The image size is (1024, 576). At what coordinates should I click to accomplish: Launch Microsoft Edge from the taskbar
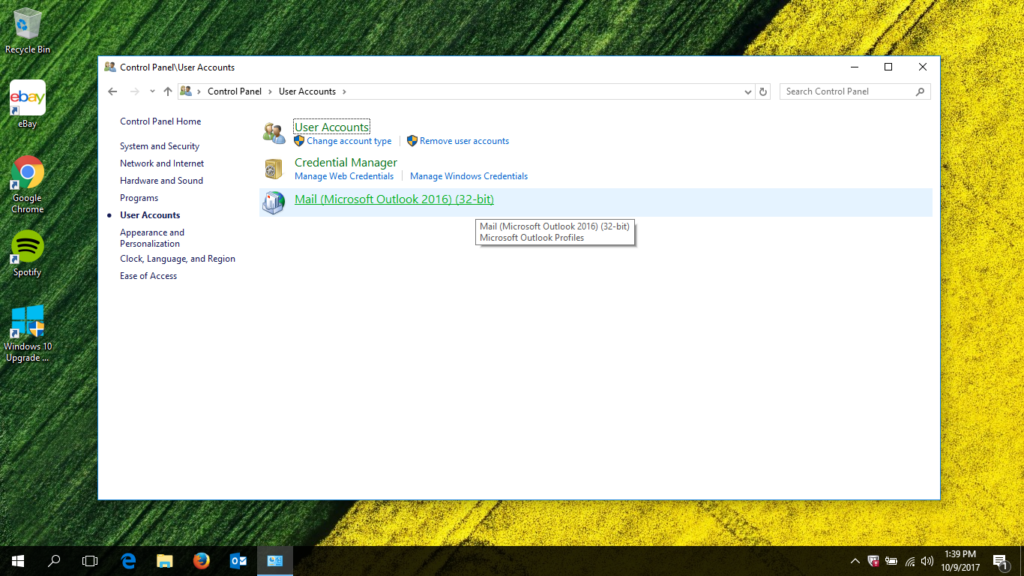[127, 561]
